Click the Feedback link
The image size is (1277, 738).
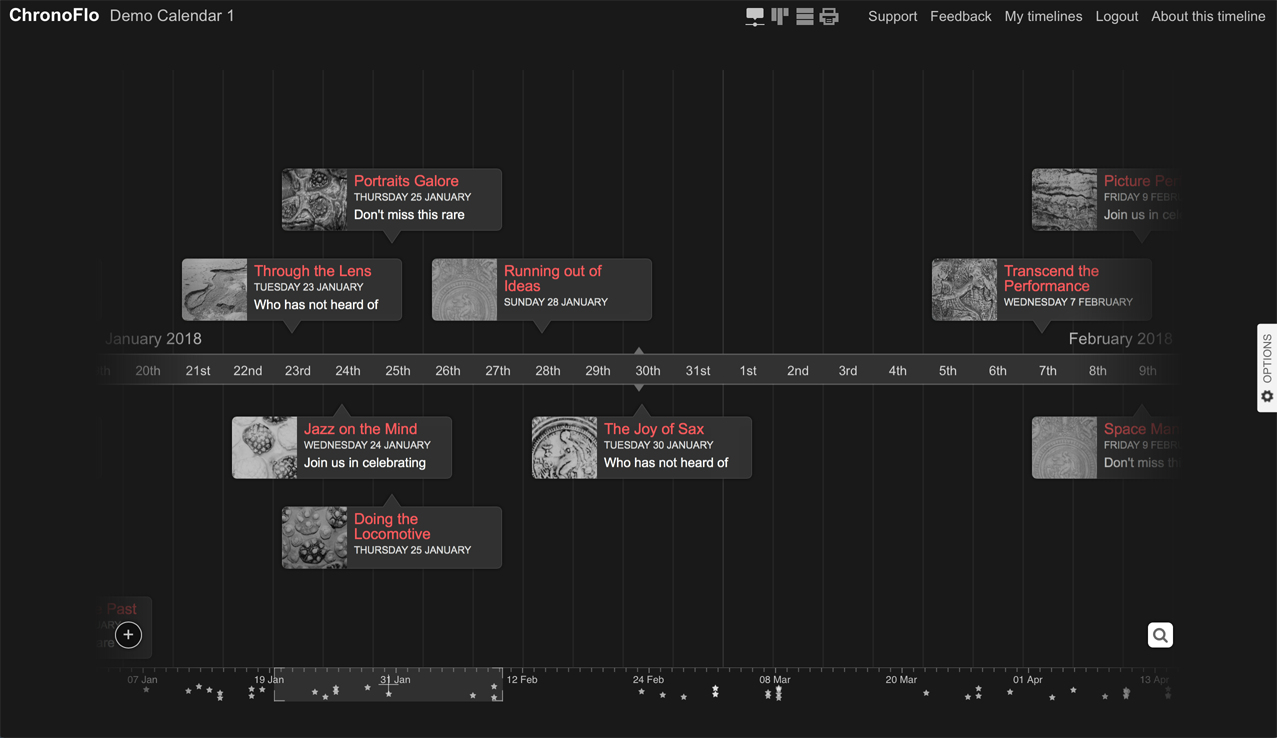(960, 16)
